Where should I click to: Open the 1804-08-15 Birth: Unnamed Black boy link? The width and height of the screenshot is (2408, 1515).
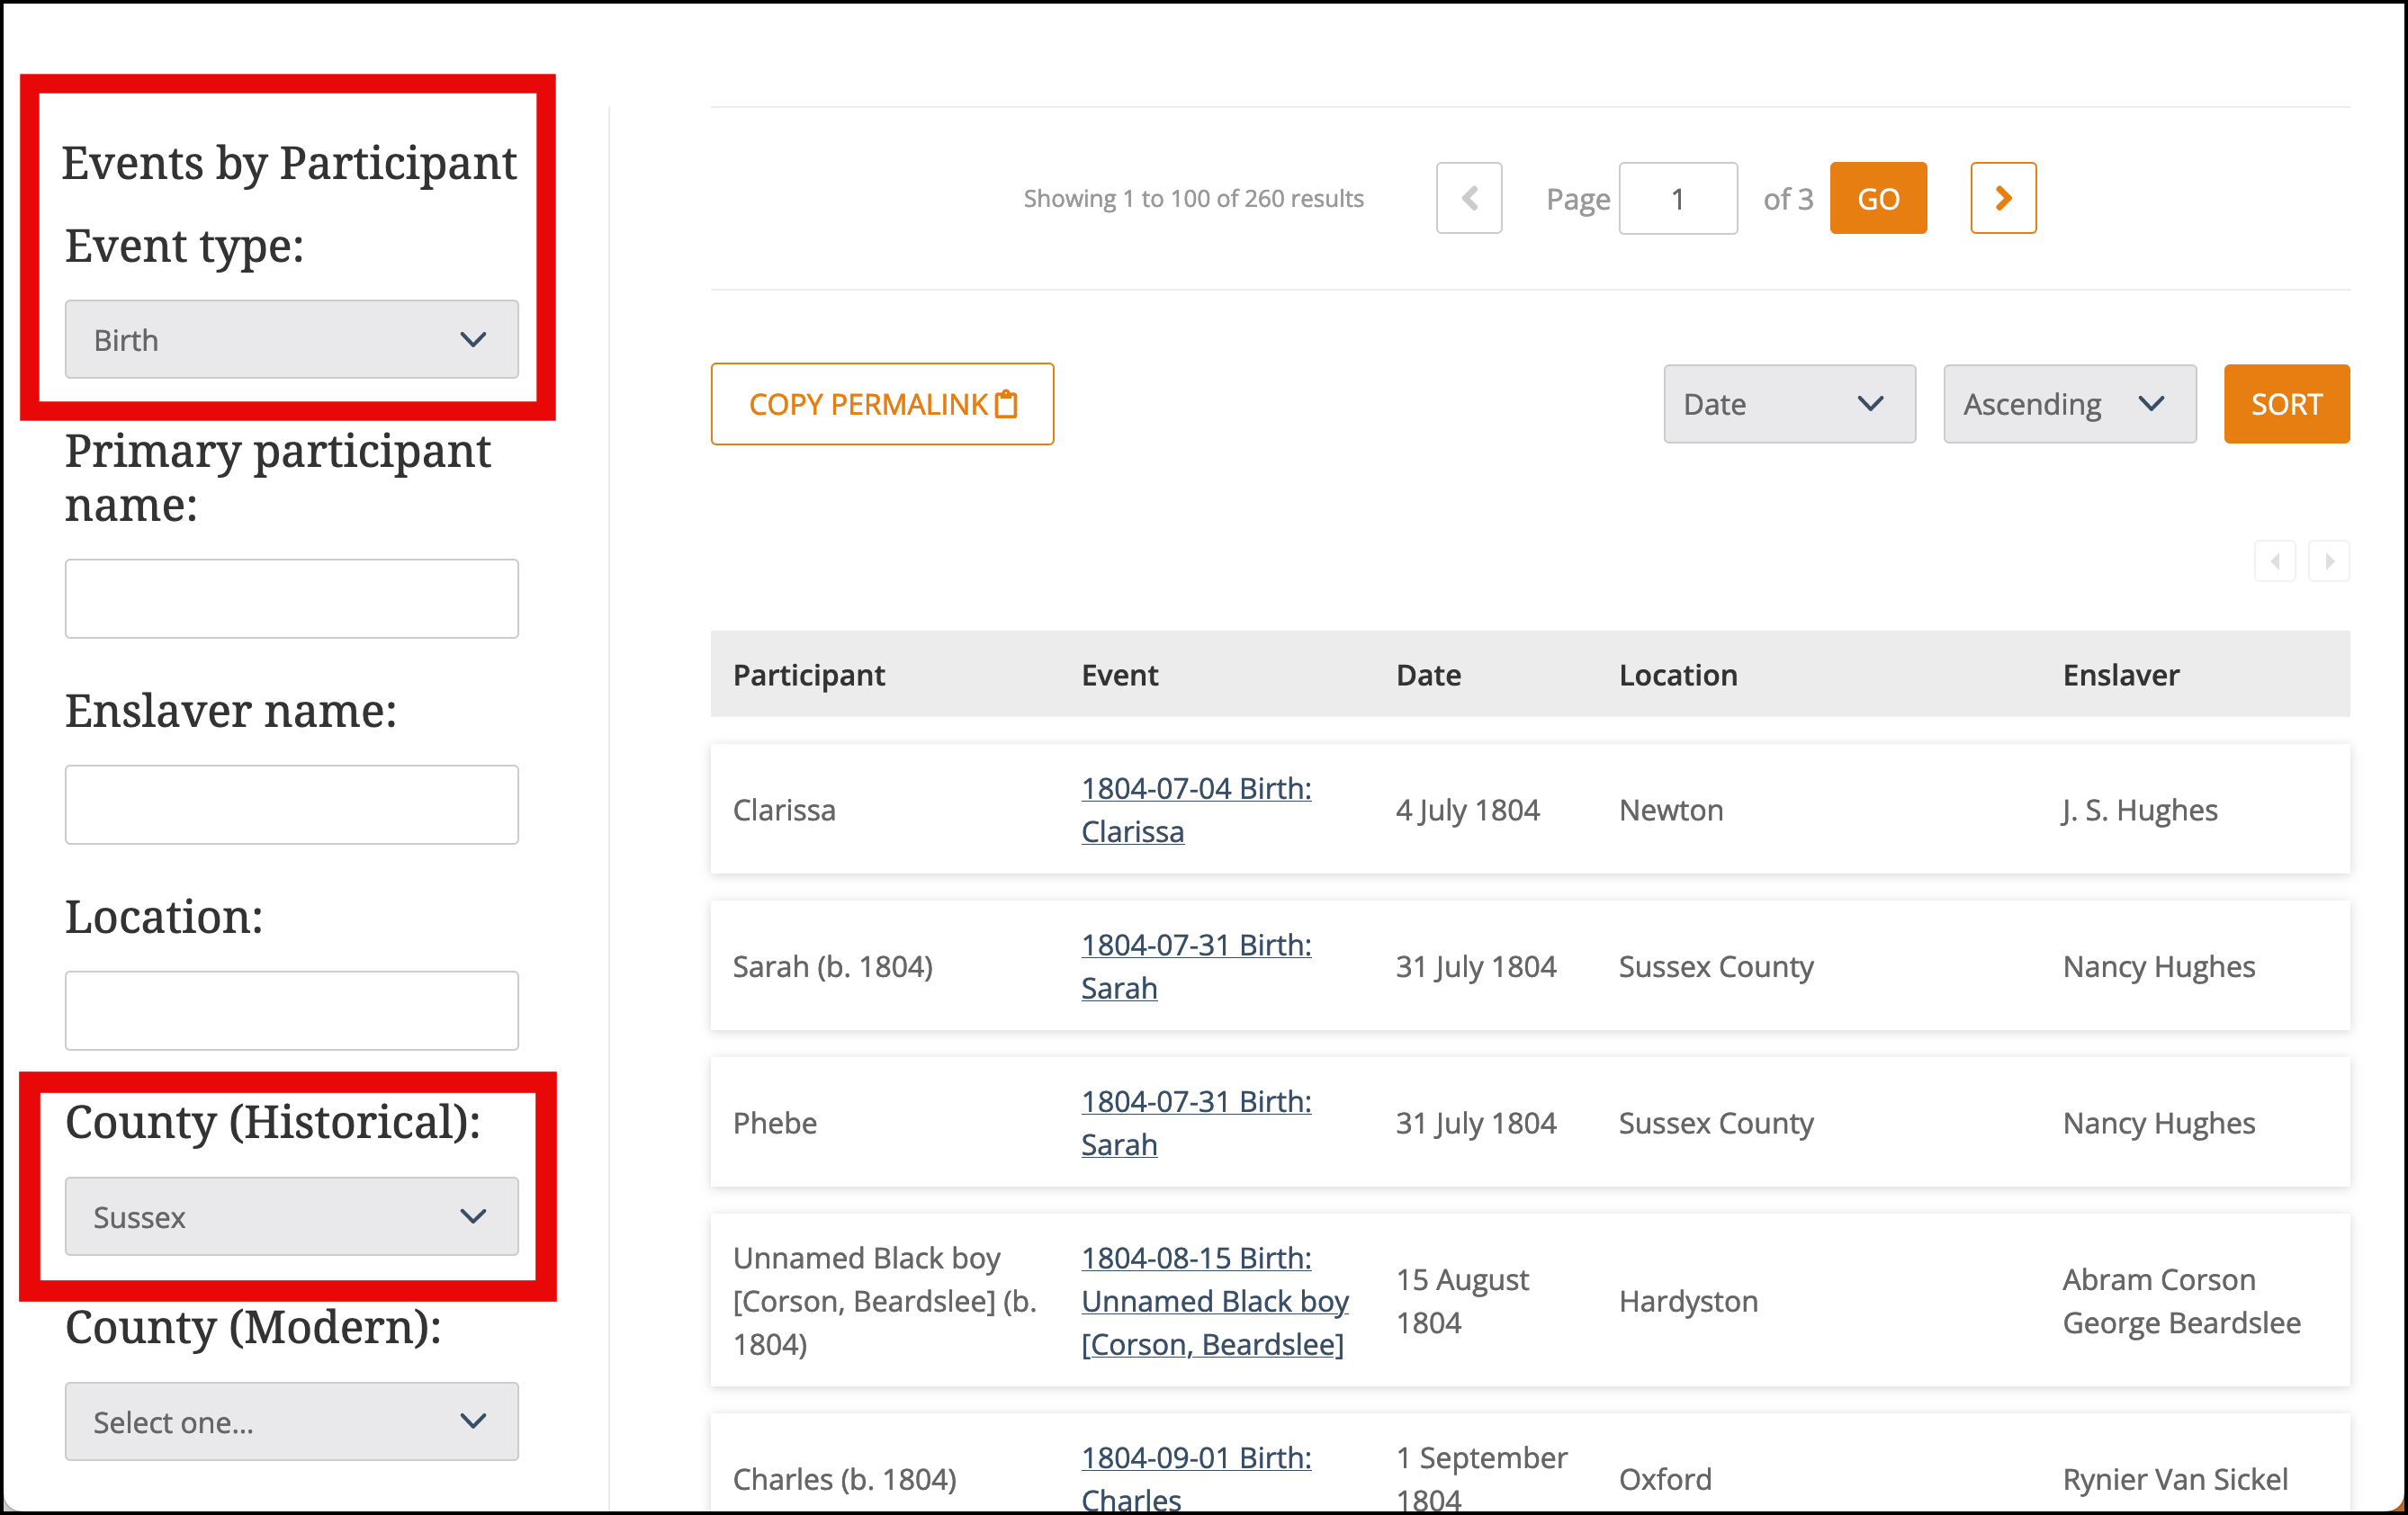coord(1215,1301)
